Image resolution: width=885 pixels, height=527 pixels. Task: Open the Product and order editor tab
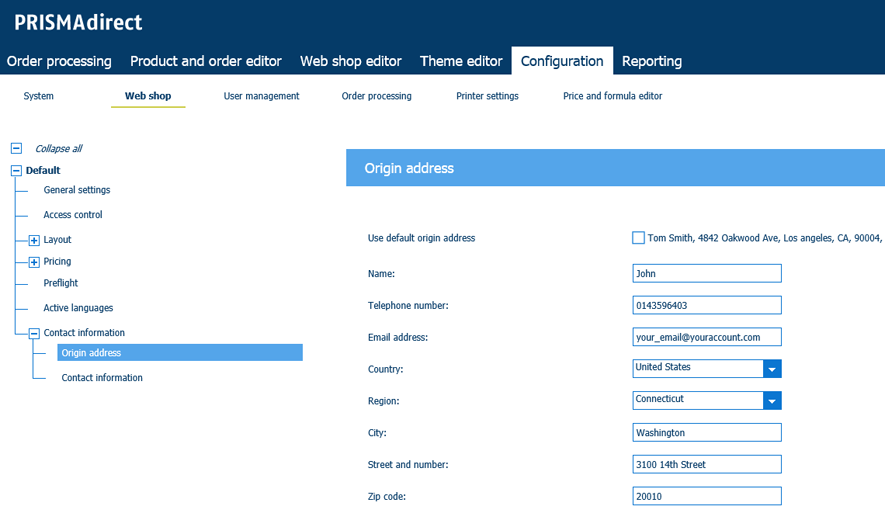tap(205, 61)
